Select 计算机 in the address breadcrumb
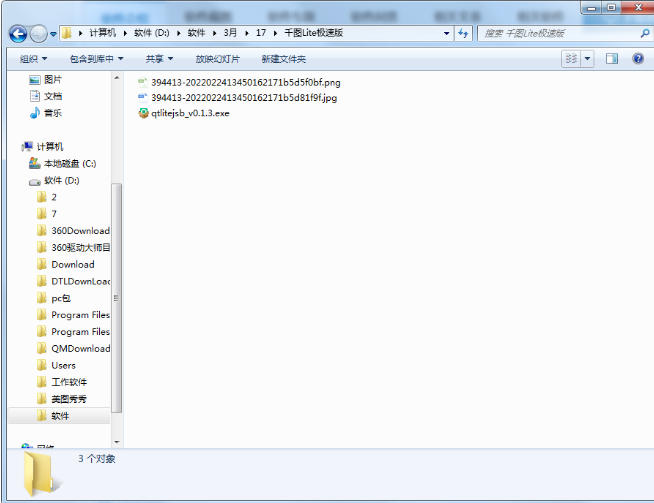The image size is (654, 503). pos(103,33)
